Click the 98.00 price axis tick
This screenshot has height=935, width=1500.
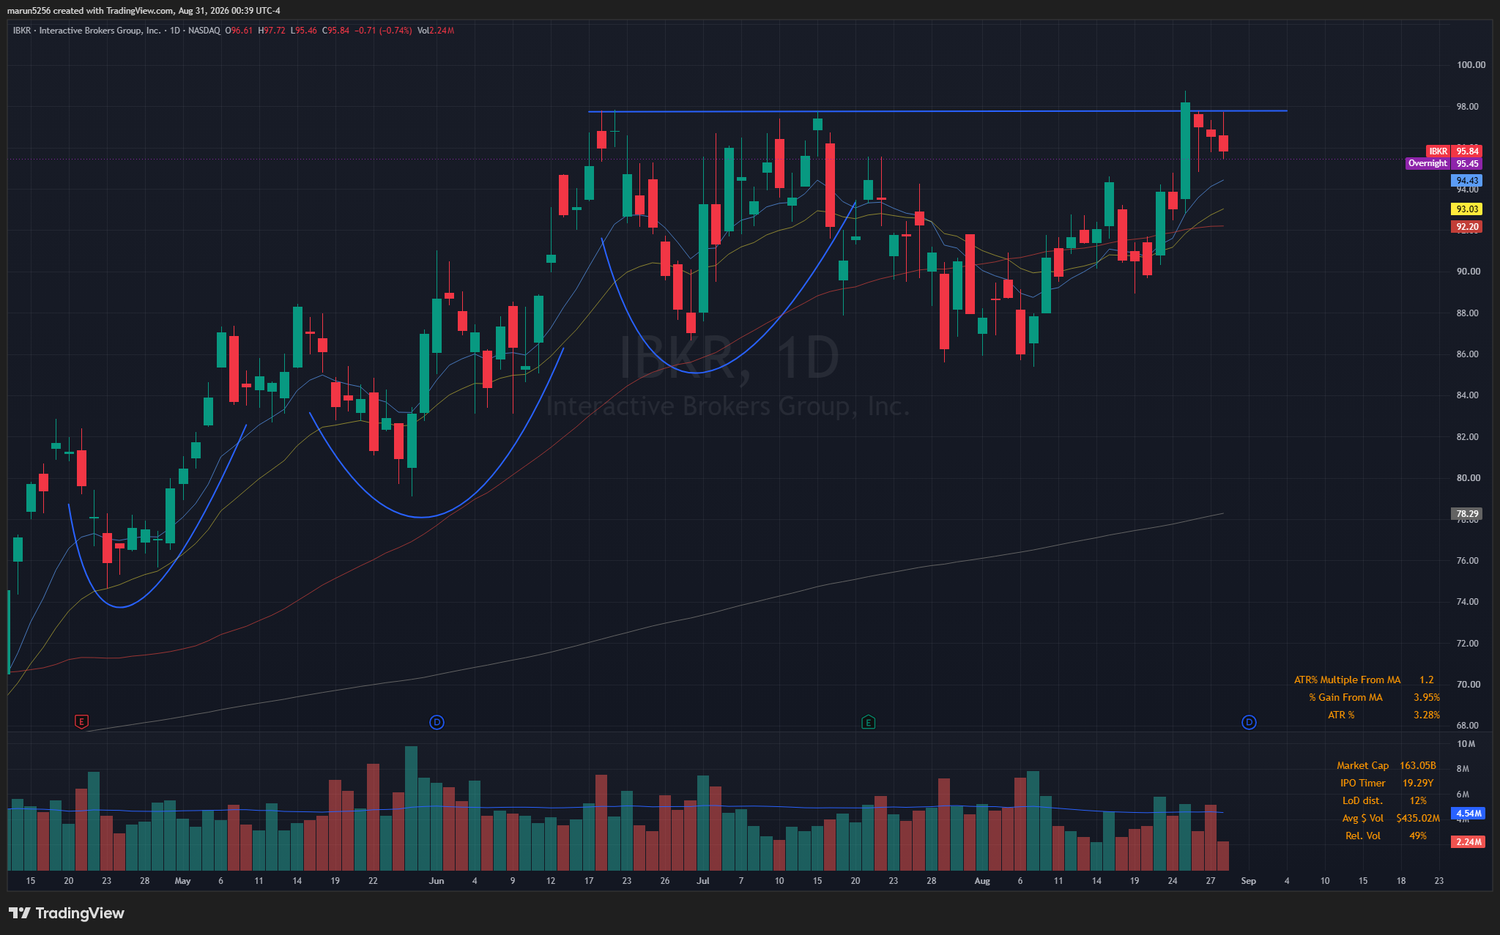1468,107
